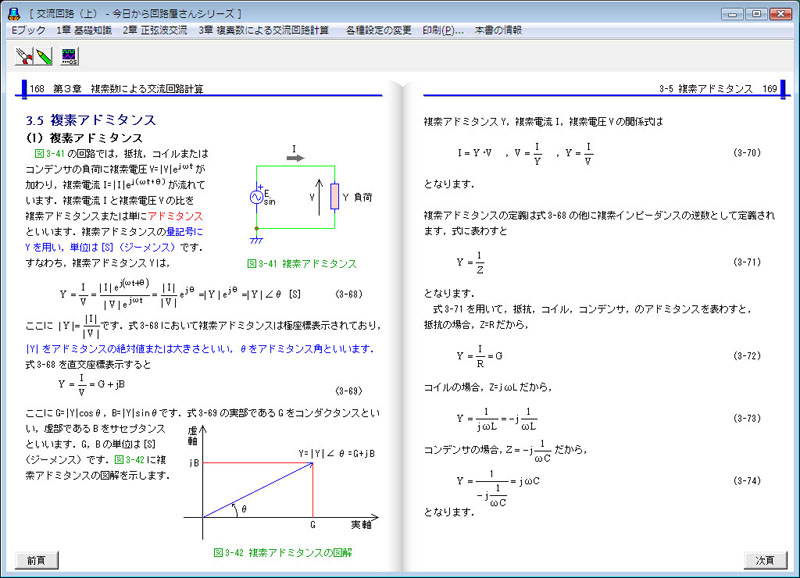The image size is (800, 578).
Task: Close the e-book window
Action: (781, 14)
